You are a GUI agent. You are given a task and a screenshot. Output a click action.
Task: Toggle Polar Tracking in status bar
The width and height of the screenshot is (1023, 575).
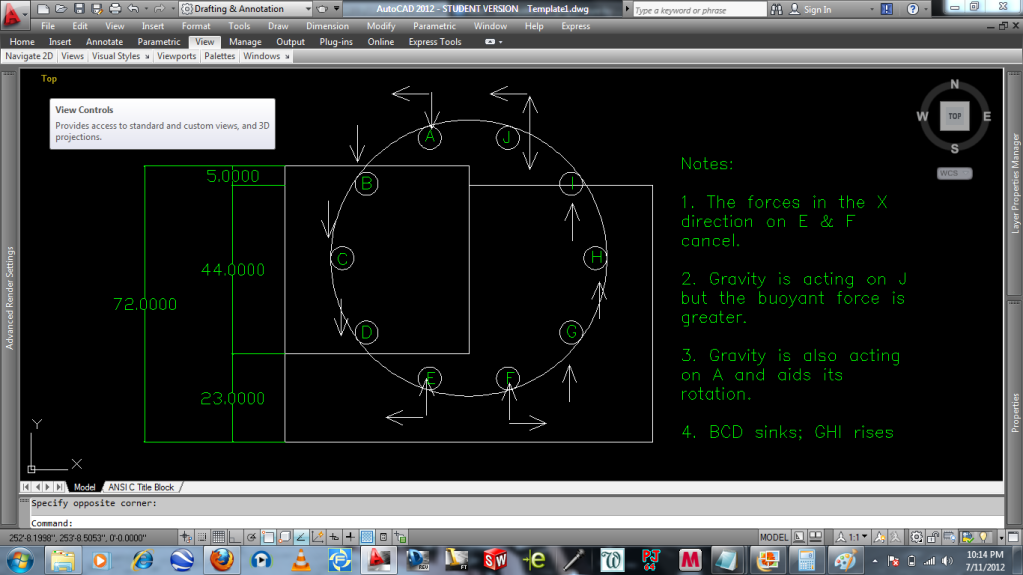click(x=251, y=537)
